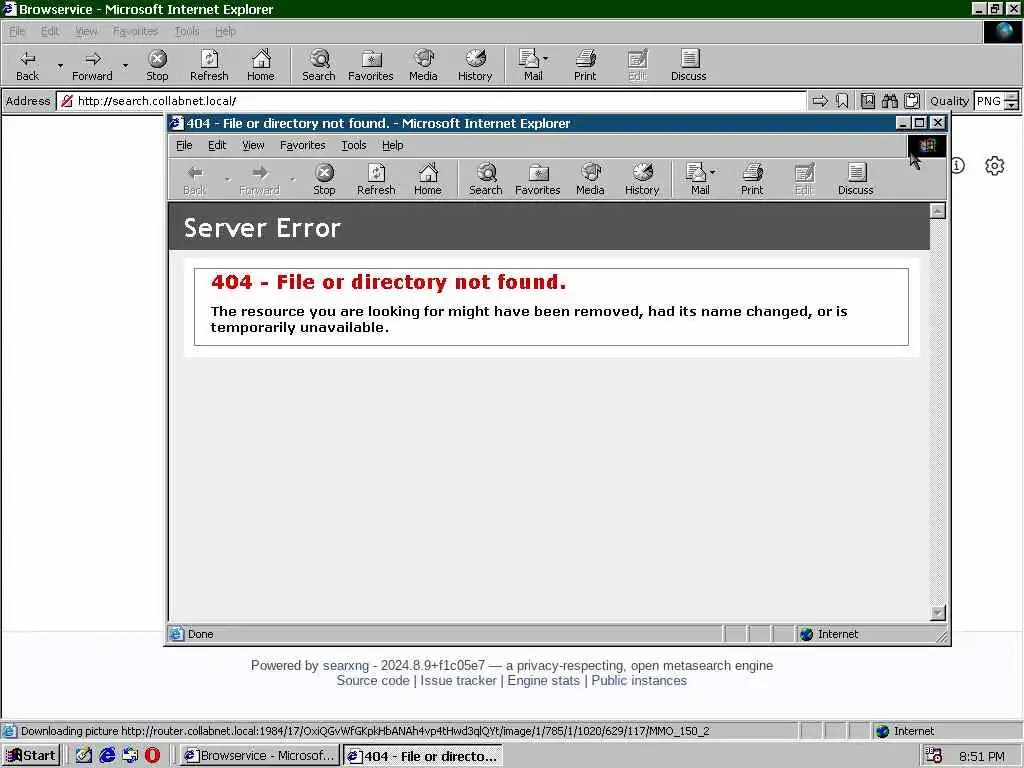
Task: Open the Start menu
Action: [31, 756]
